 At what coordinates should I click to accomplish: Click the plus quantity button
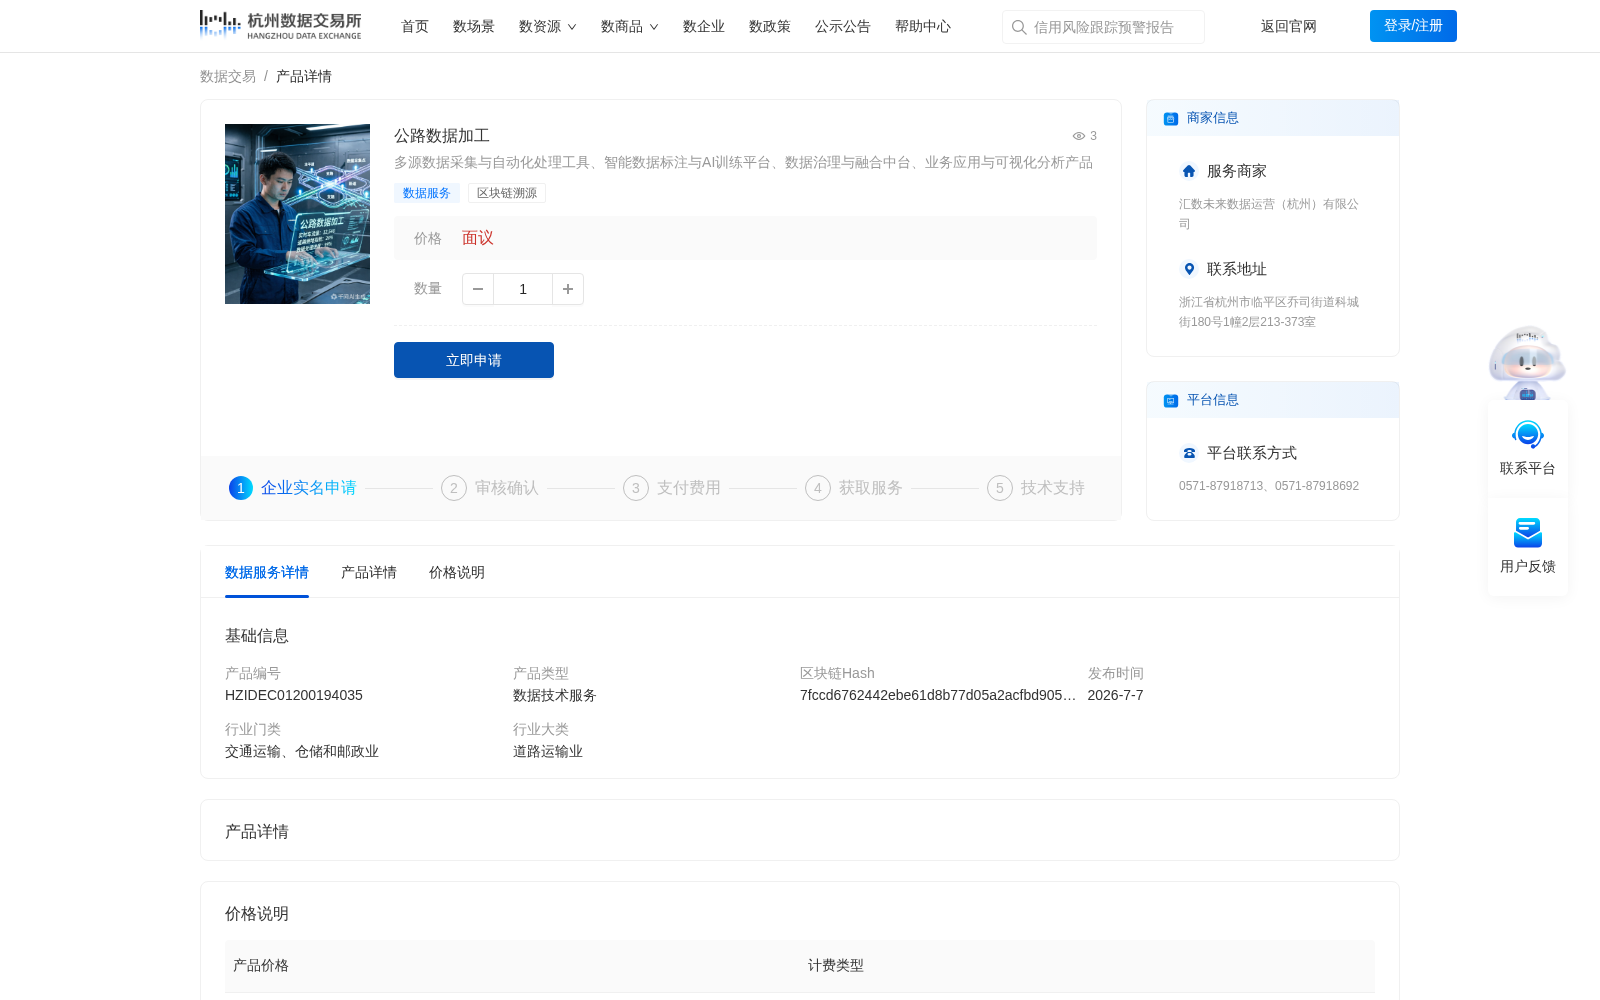(568, 289)
